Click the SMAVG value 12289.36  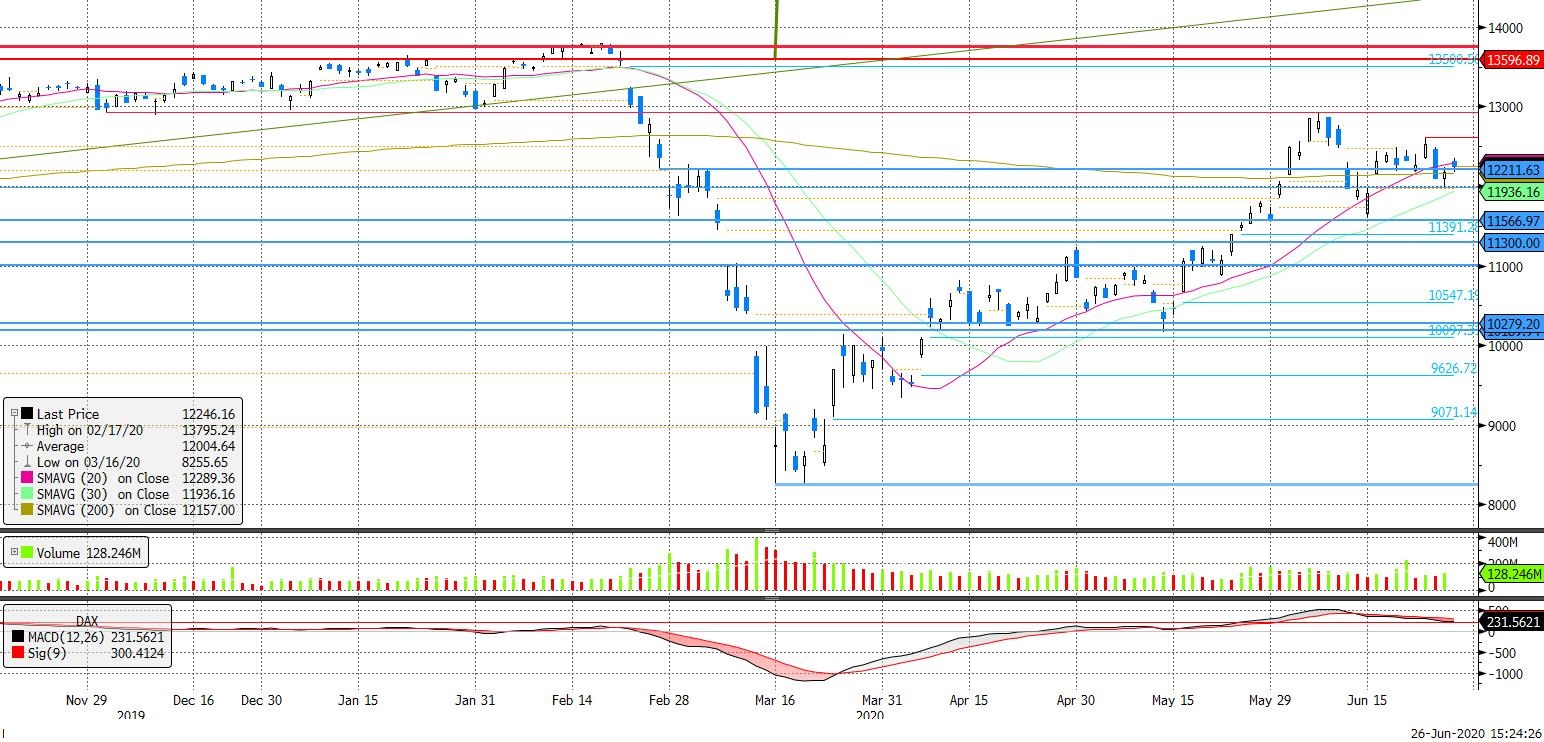(x=208, y=478)
